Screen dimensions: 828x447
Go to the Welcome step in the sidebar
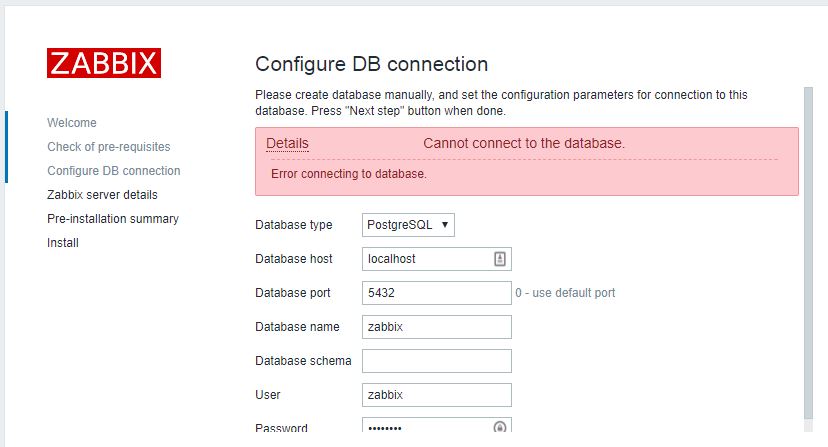click(72, 123)
